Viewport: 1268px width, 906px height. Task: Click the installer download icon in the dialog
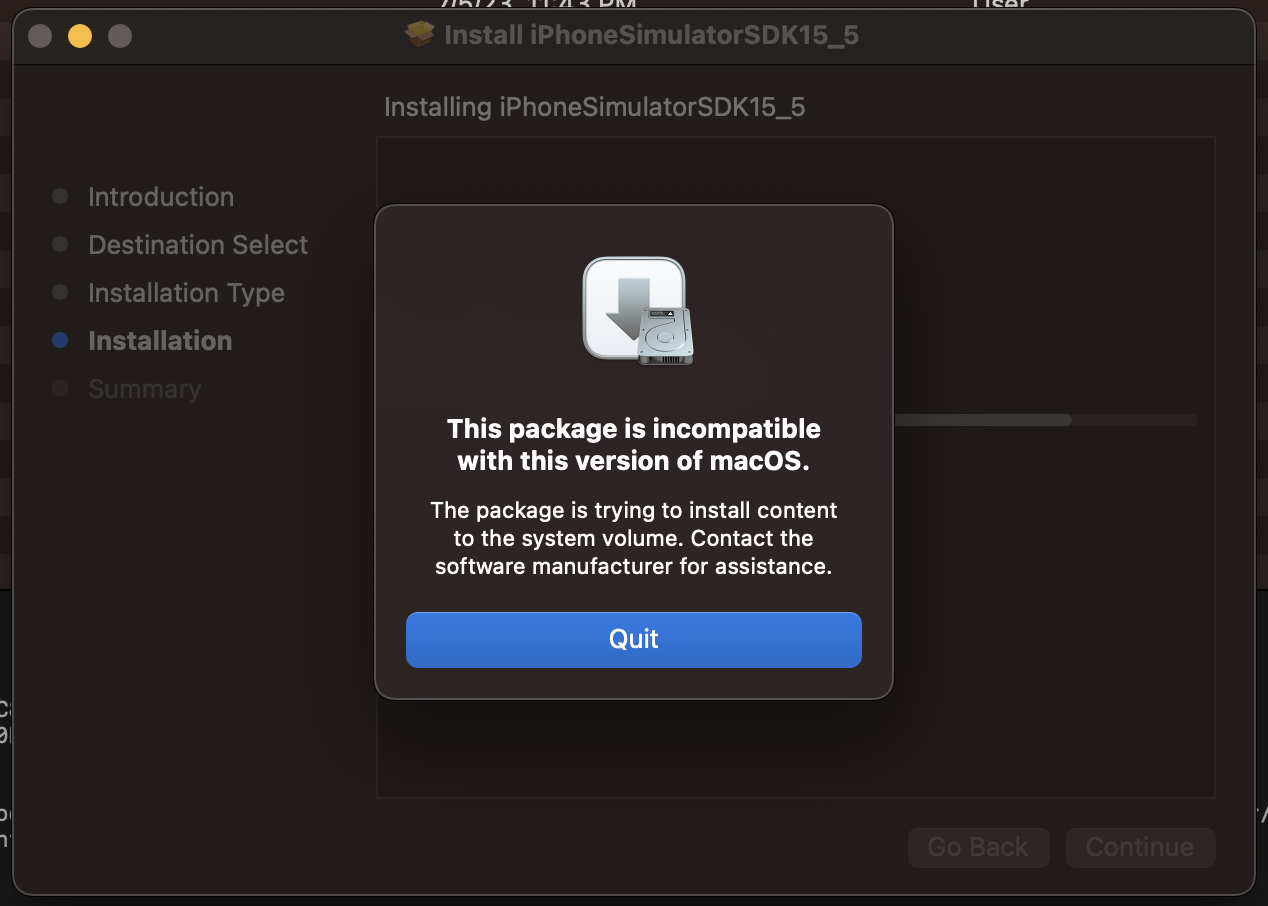(634, 310)
